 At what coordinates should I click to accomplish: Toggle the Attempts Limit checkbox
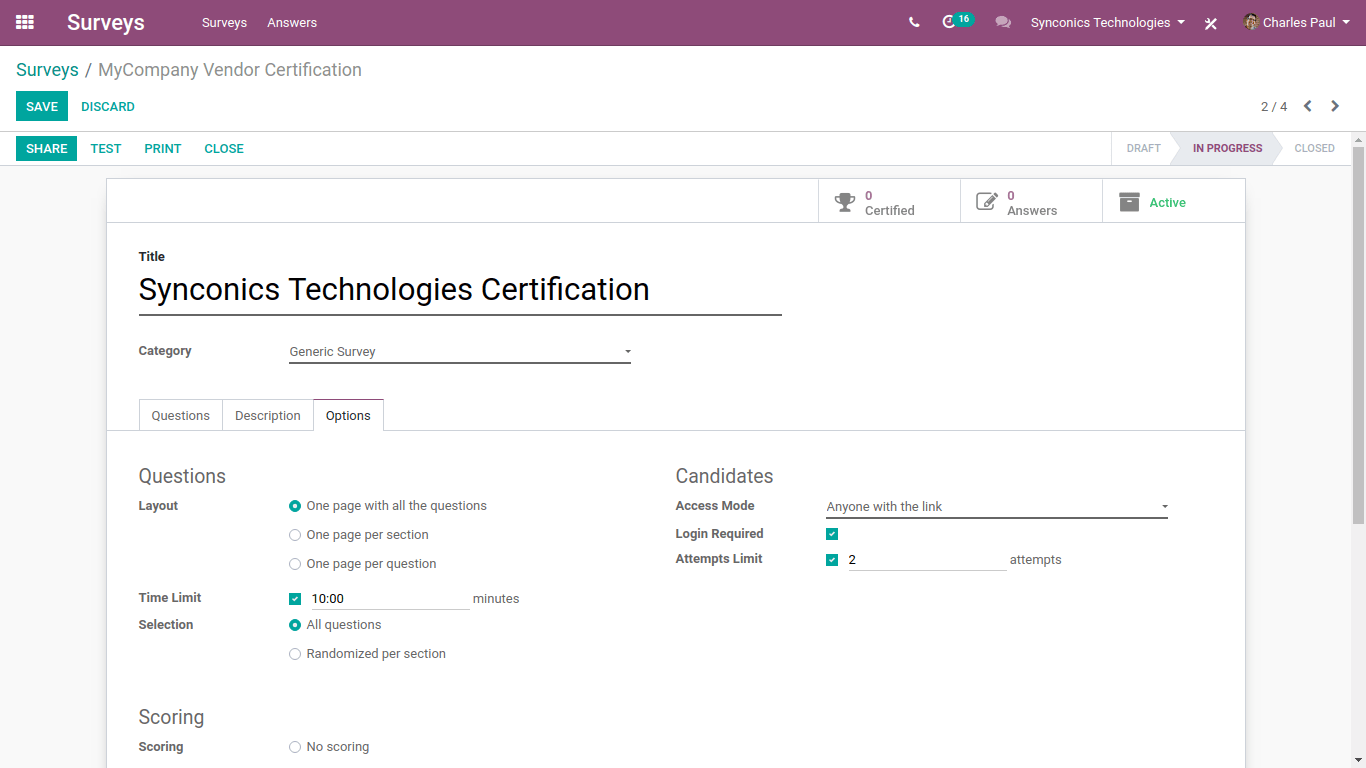[x=832, y=560]
